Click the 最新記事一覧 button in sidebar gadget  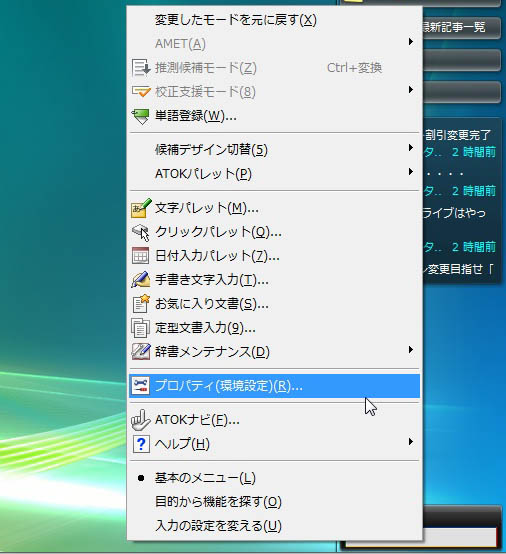461,28
